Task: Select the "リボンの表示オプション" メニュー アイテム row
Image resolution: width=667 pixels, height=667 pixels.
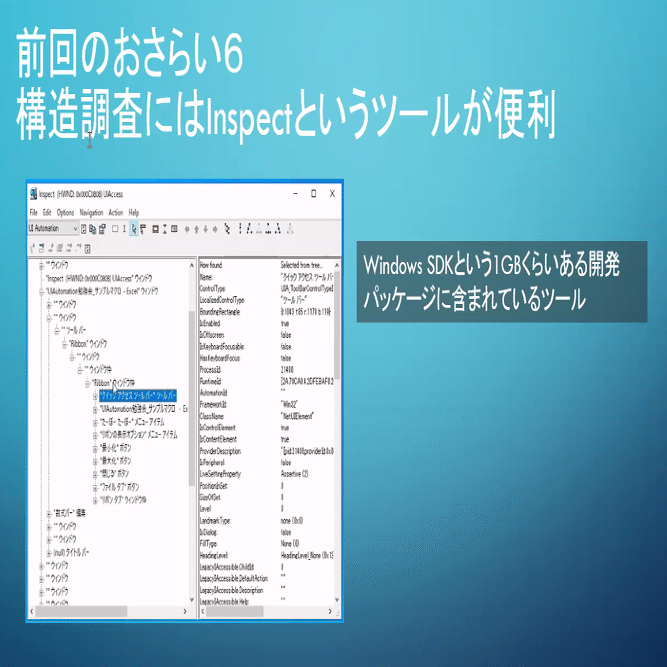Action: pyautogui.click(x=138, y=435)
